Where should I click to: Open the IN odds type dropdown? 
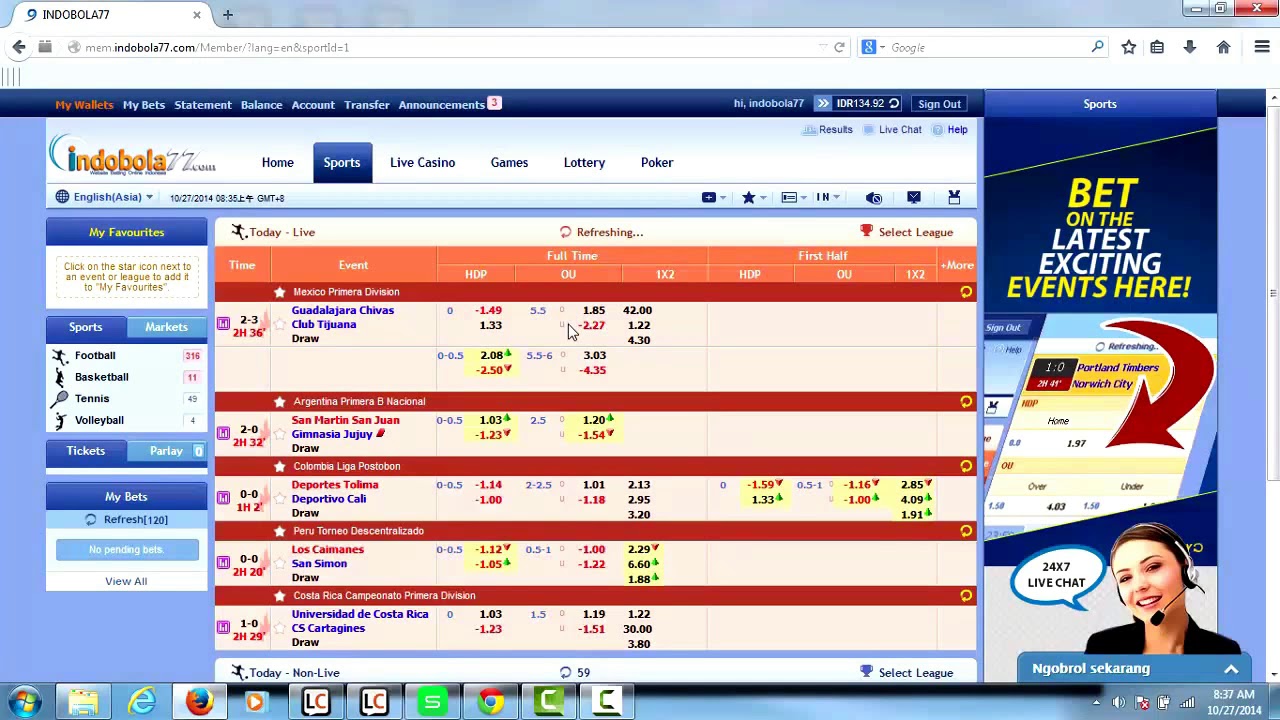(828, 198)
